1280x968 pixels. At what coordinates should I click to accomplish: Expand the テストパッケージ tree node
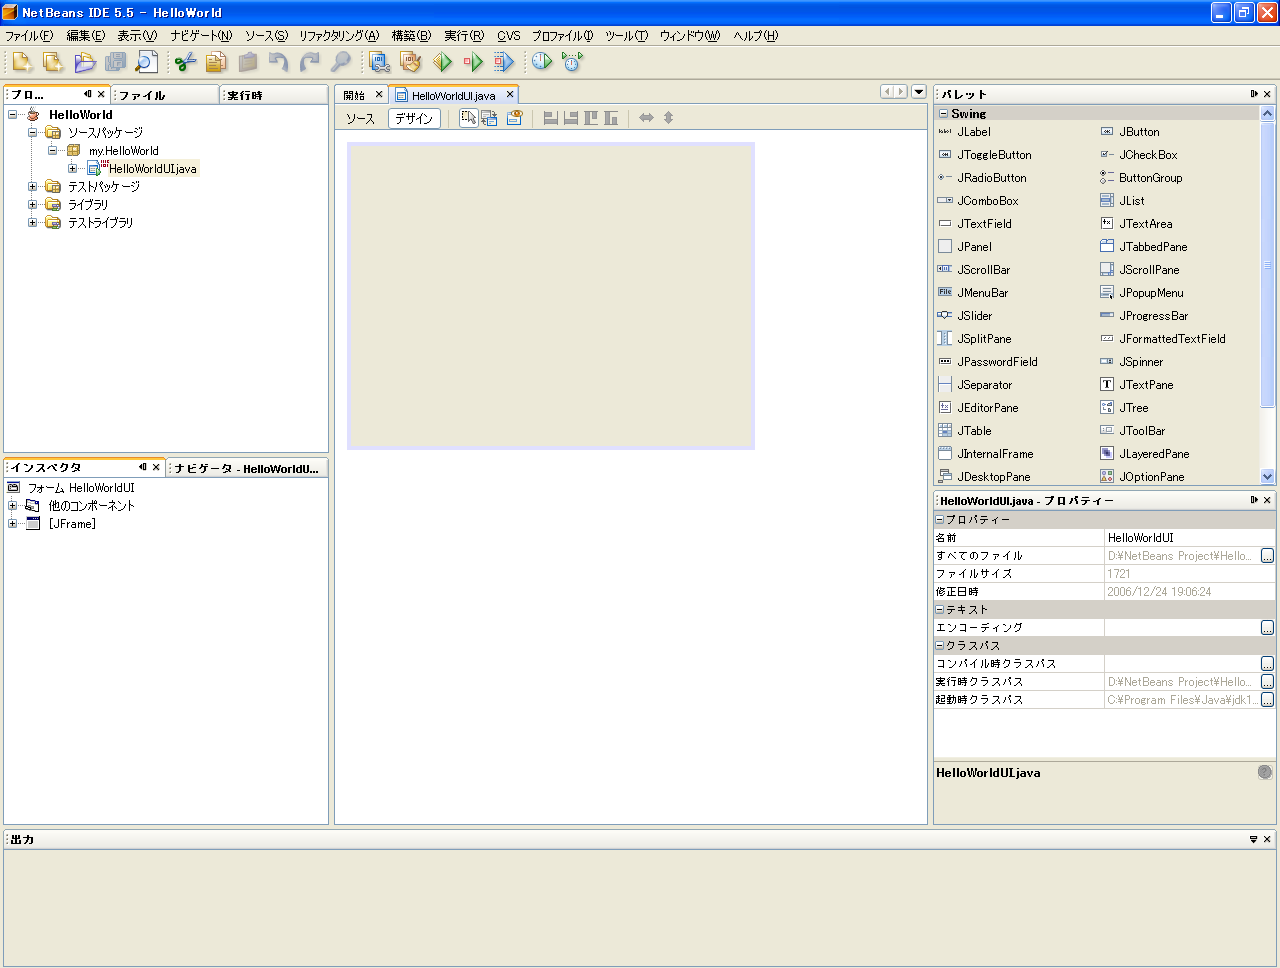(32, 187)
